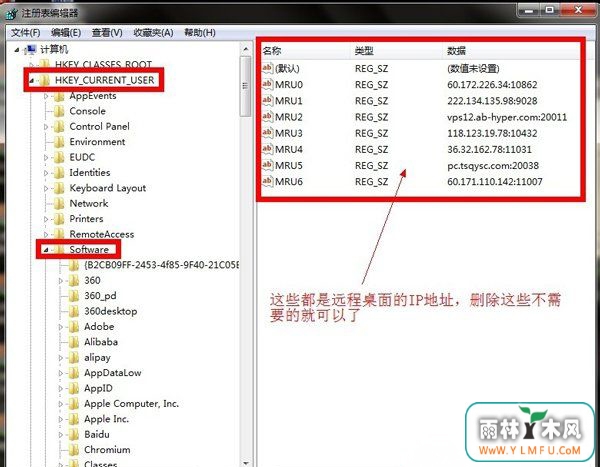This screenshot has height=467, width=600.
Task: Click the Apple Inc. folder icon
Action: 74,419
